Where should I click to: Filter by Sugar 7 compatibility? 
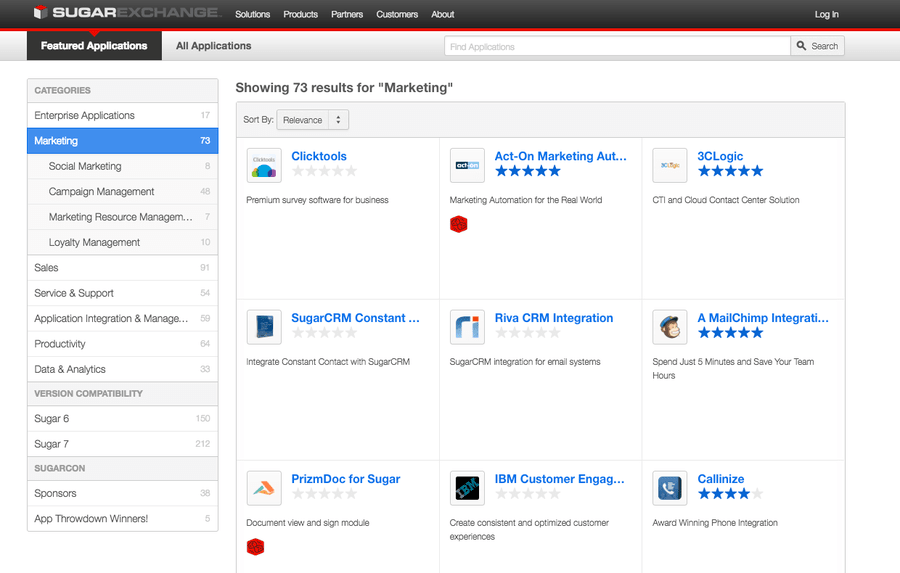(123, 444)
